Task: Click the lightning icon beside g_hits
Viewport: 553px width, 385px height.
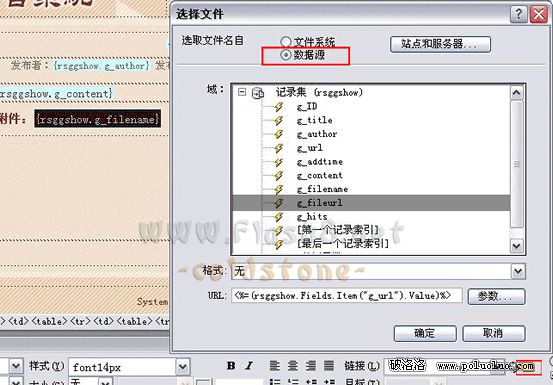Action: click(279, 217)
